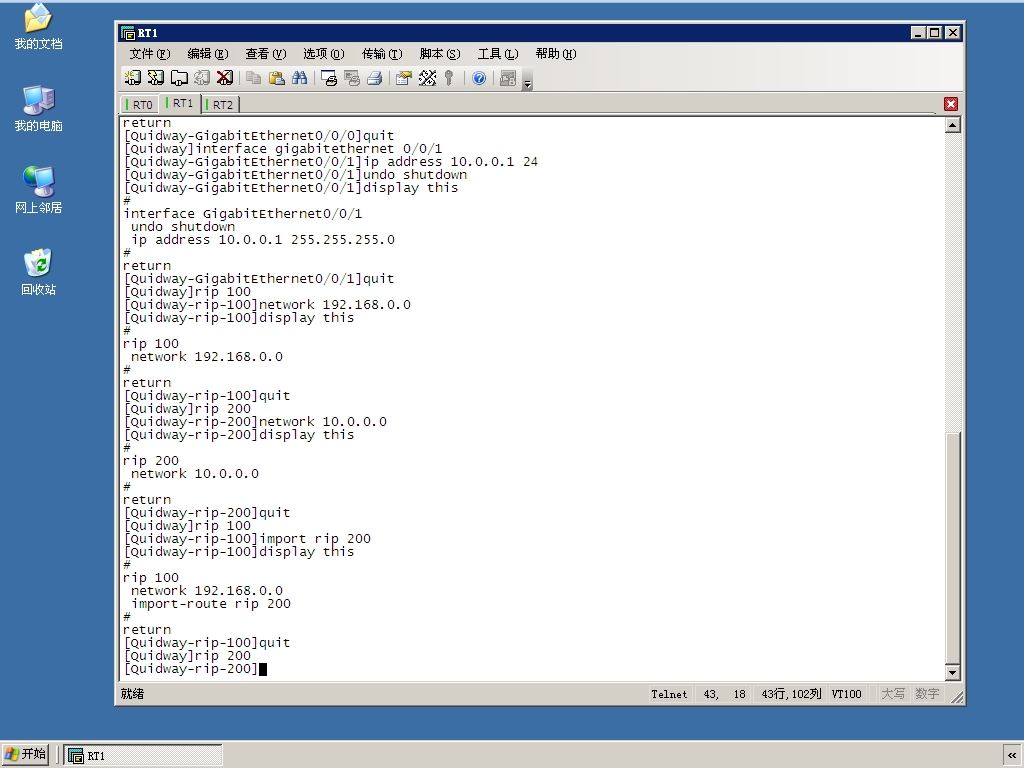Switch to the RT0 session tab

(x=140, y=104)
